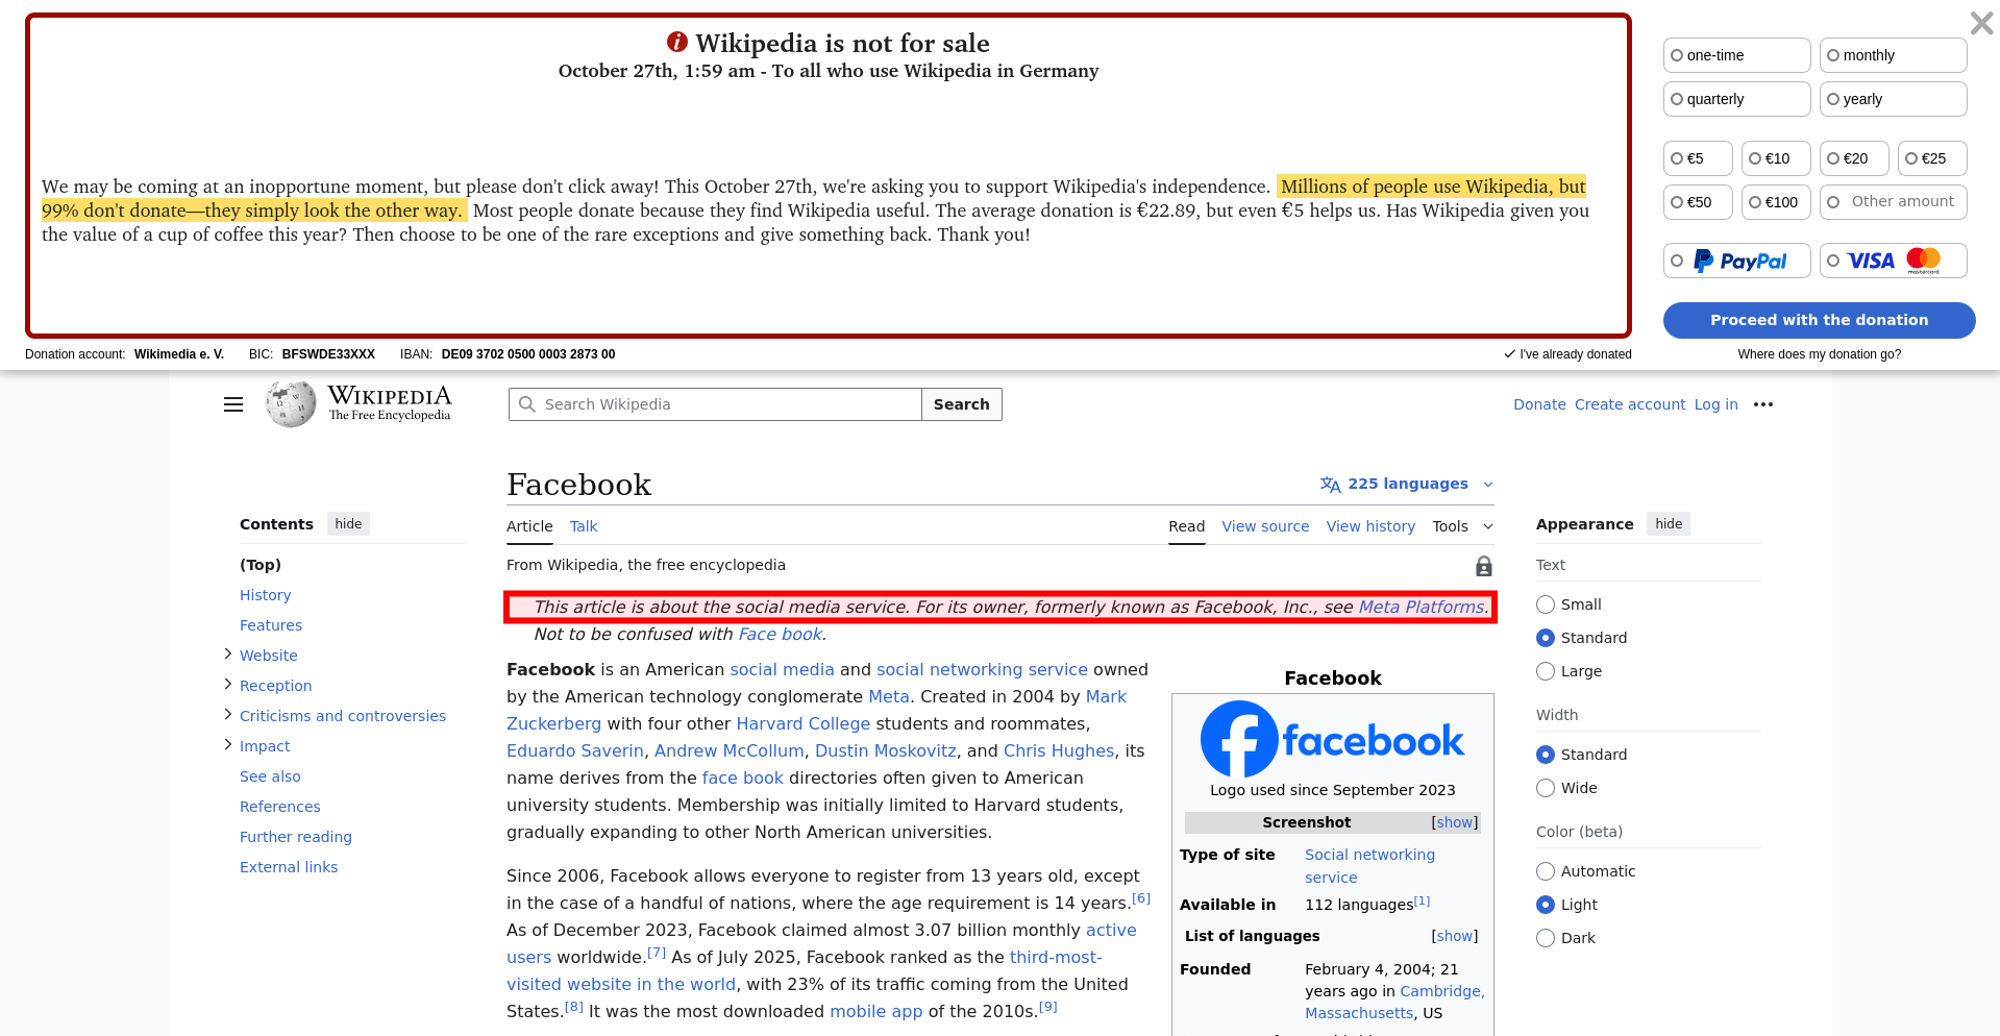This screenshot has height=1036, width=2000.
Task: Click the Wikipedia globe logo
Action: click(290, 404)
